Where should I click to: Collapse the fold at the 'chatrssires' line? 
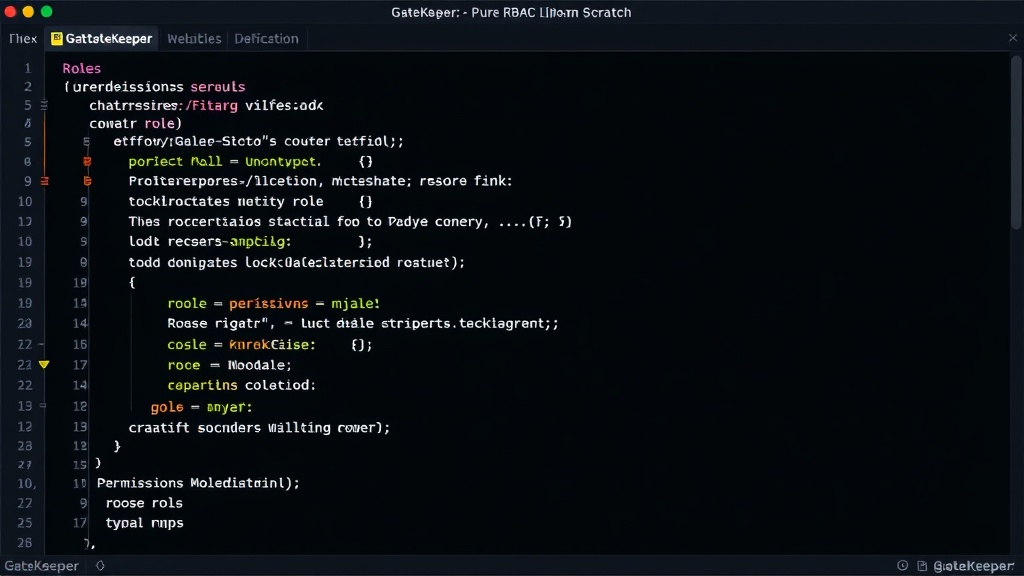click(x=44, y=105)
